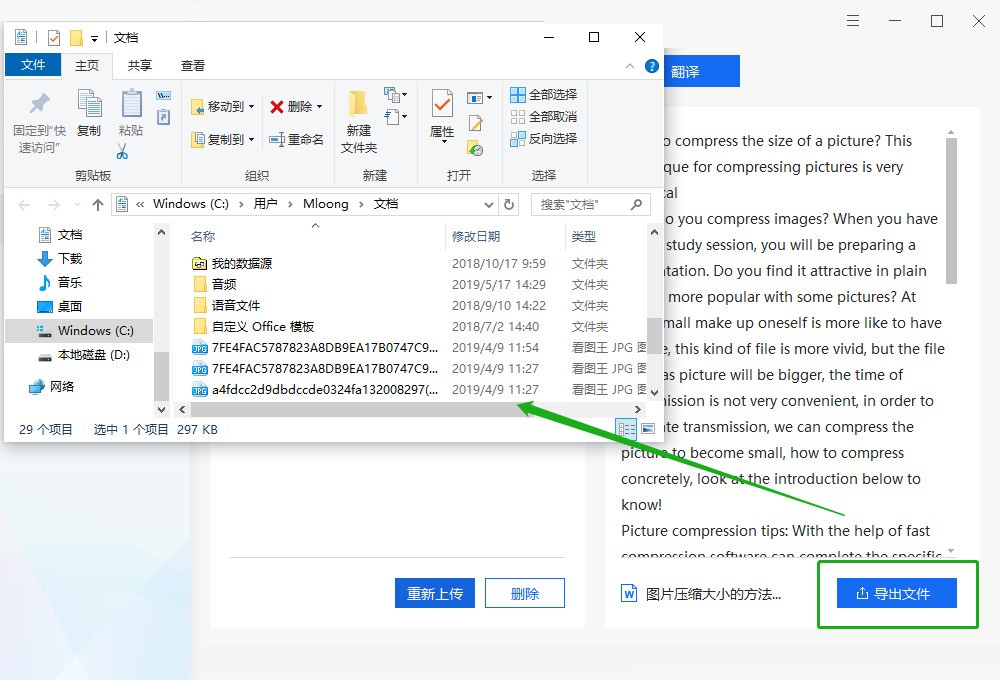Image resolution: width=1000 pixels, height=680 pixels.
Task: Switch to the View (查看) ribbon tab
Action: coord(193,65)
